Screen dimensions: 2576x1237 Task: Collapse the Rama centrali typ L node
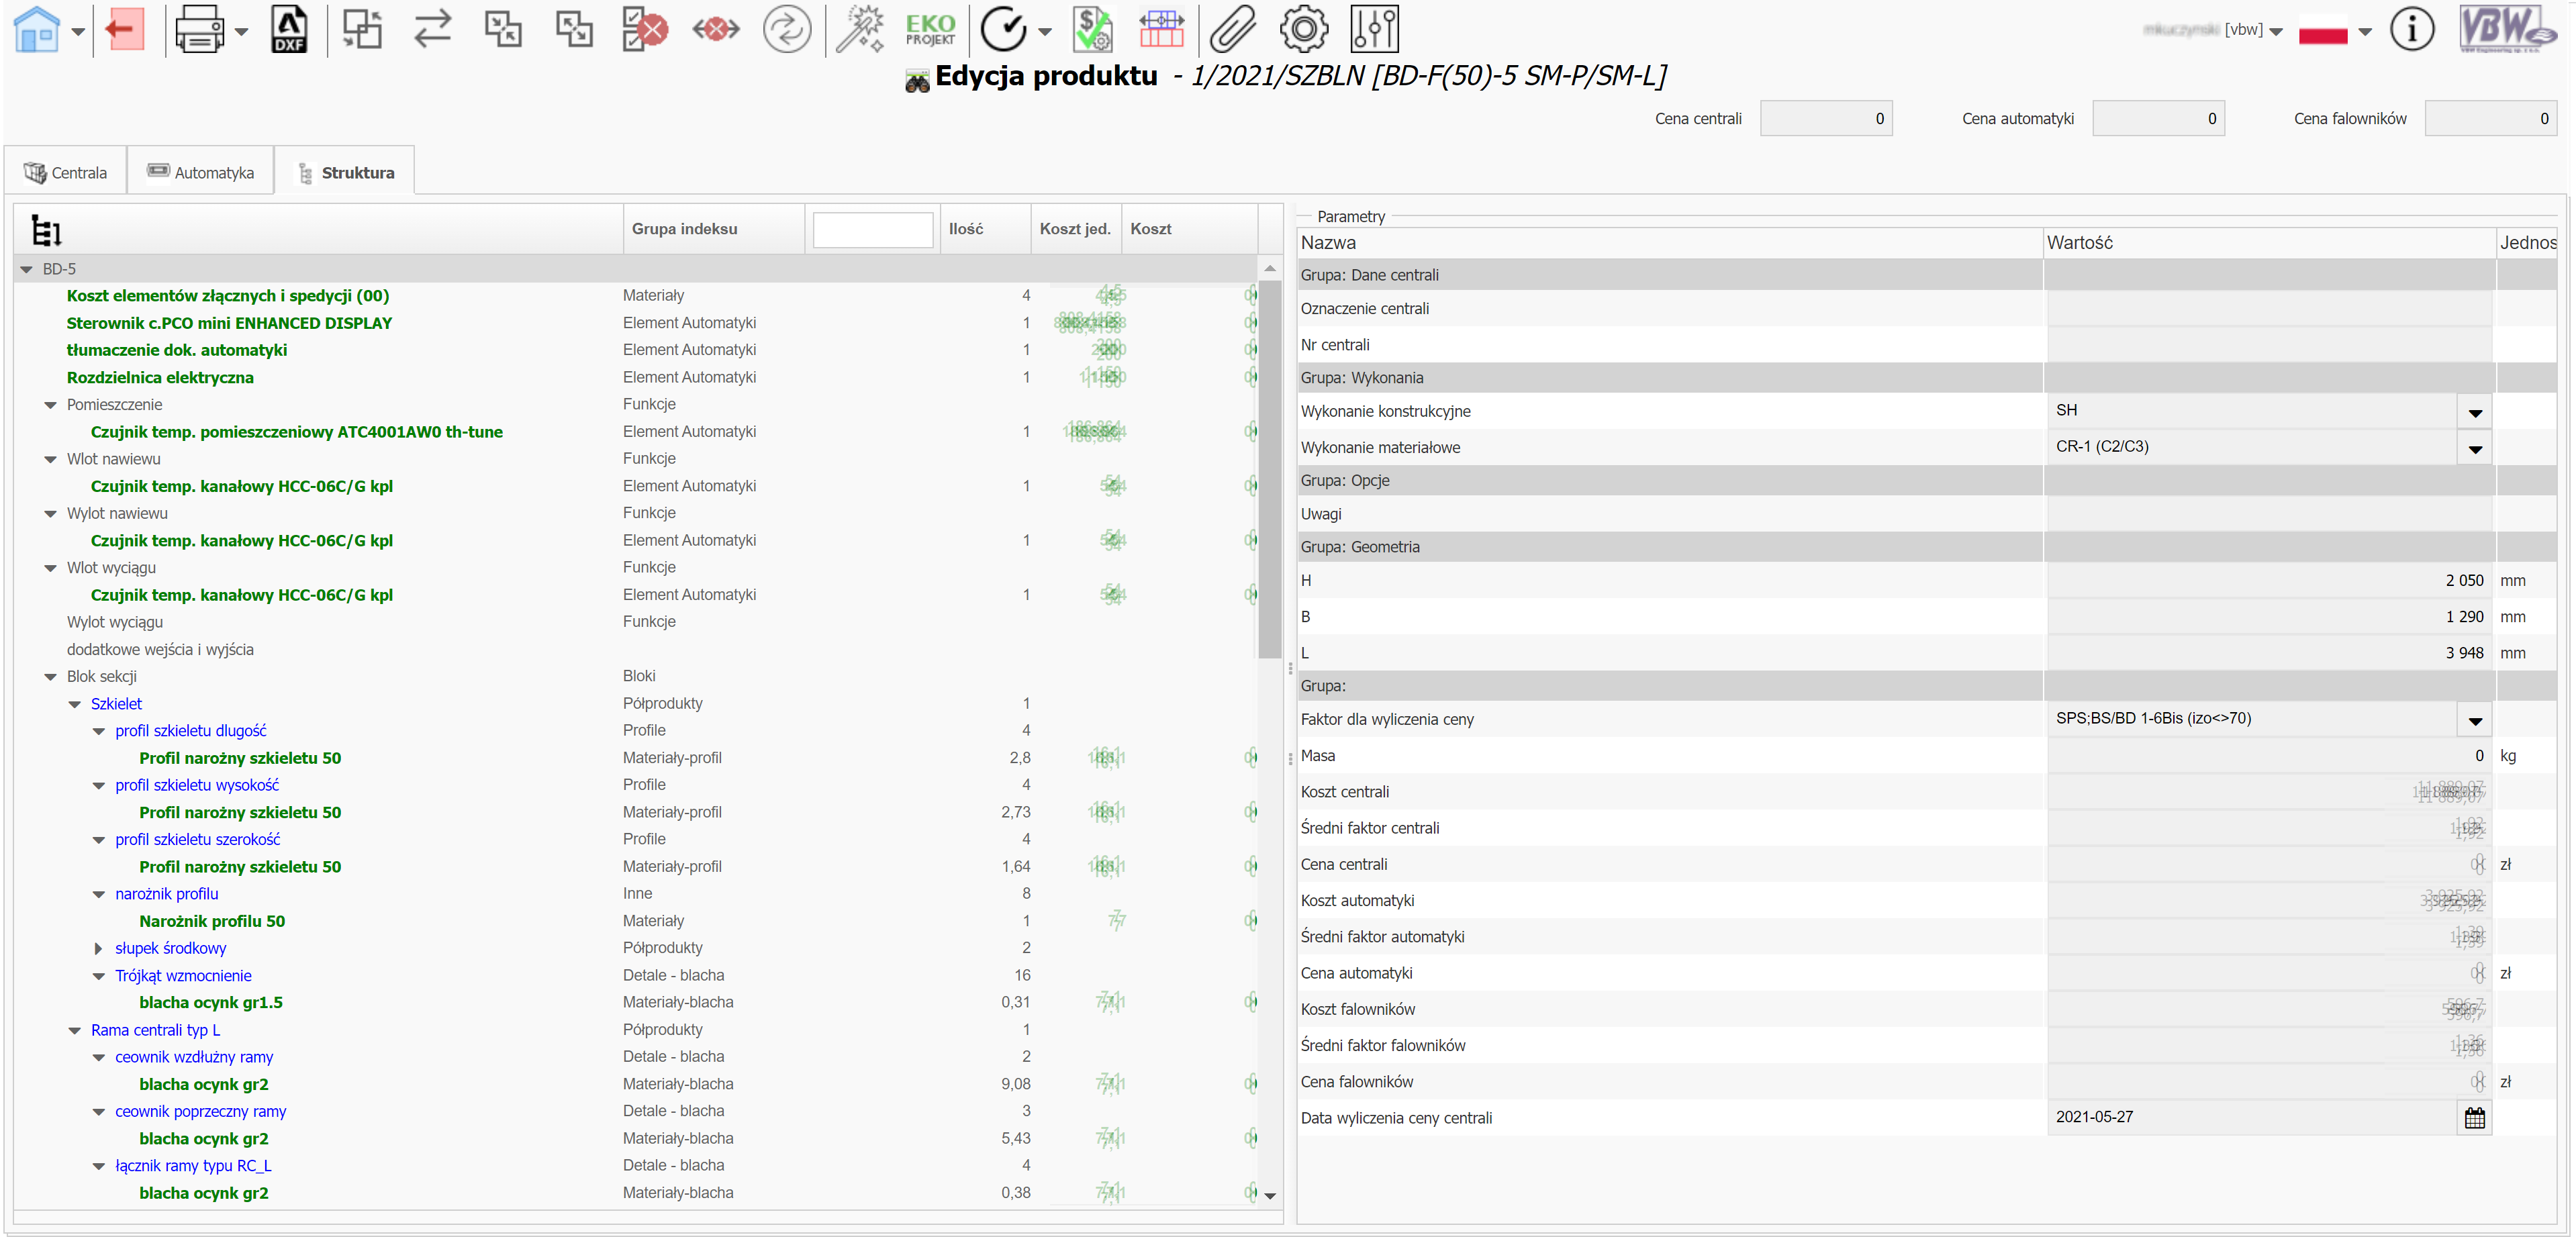pyautogui.click(x=75, y=1030)
